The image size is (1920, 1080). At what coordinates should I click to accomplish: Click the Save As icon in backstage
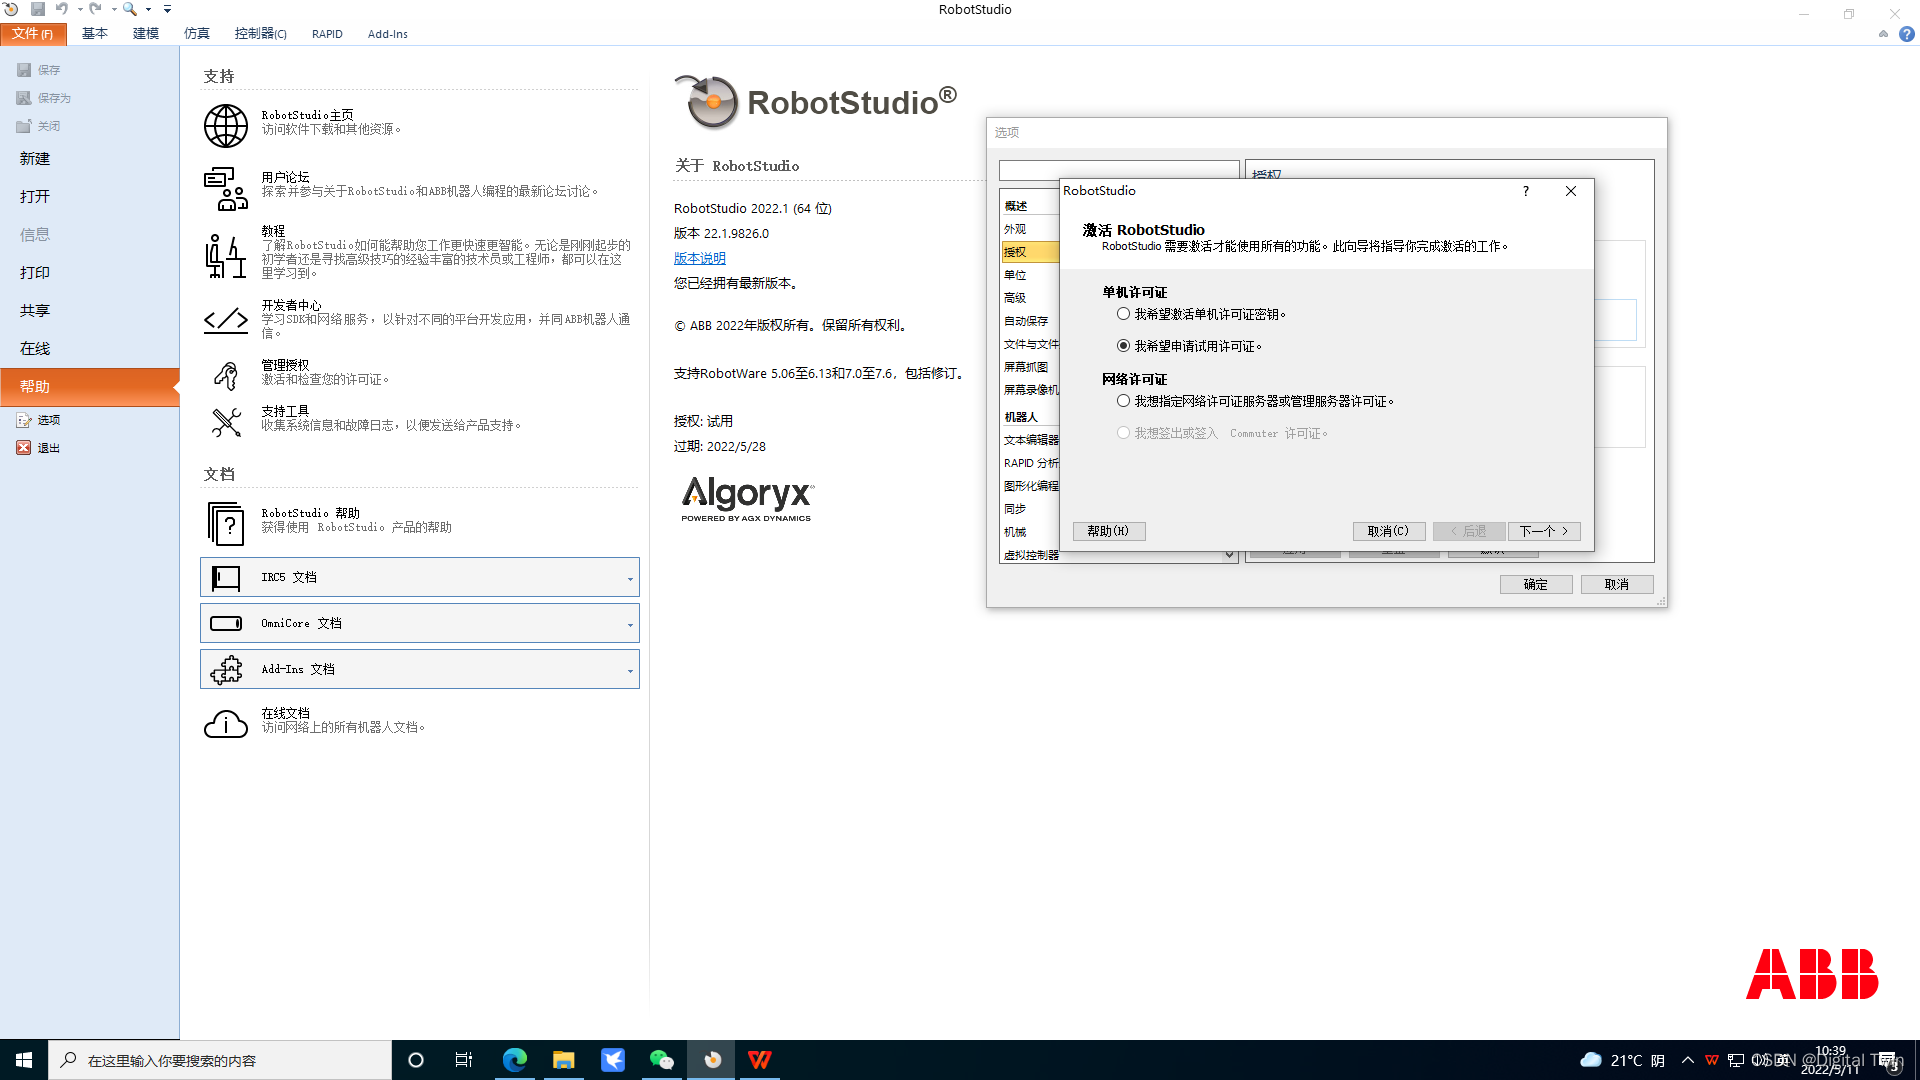(24, 98)
